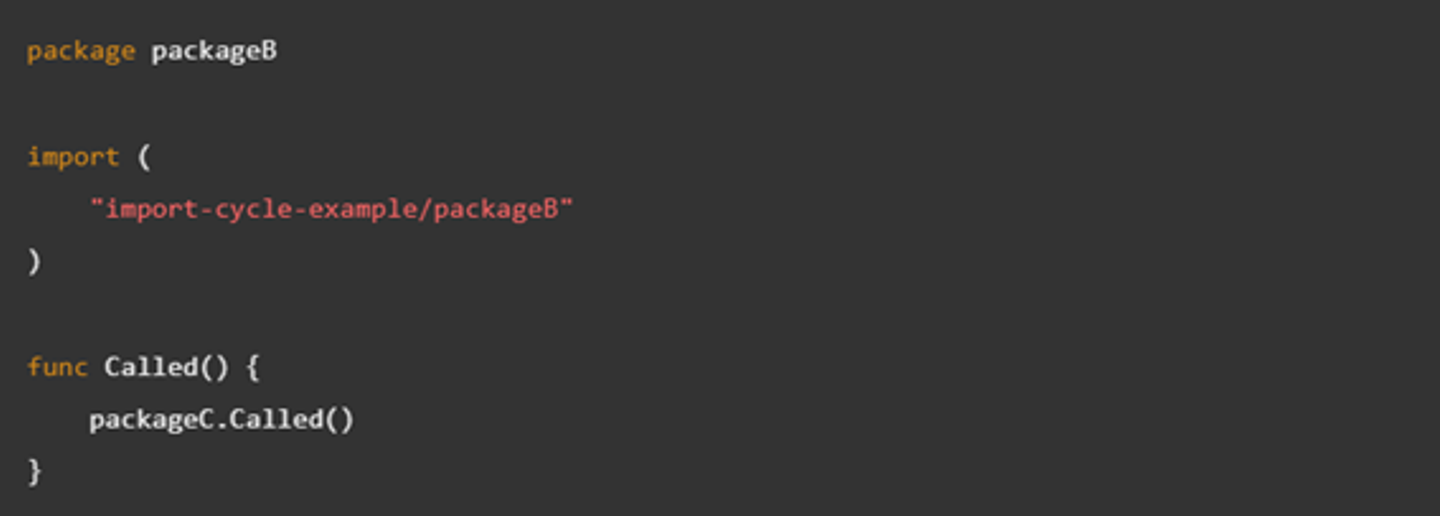Click the opening curly brace of Called
This screenshot has height=516, width=1440.
[252, 367]
